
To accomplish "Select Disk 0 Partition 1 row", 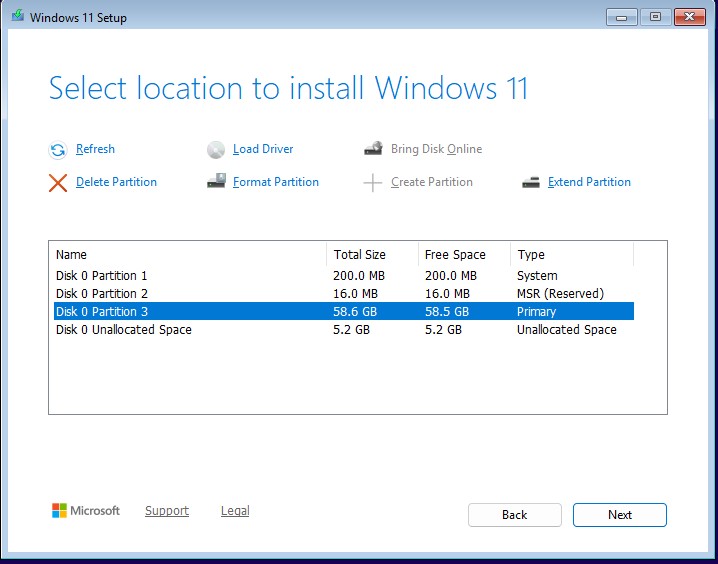I will (x=344, y=276).
